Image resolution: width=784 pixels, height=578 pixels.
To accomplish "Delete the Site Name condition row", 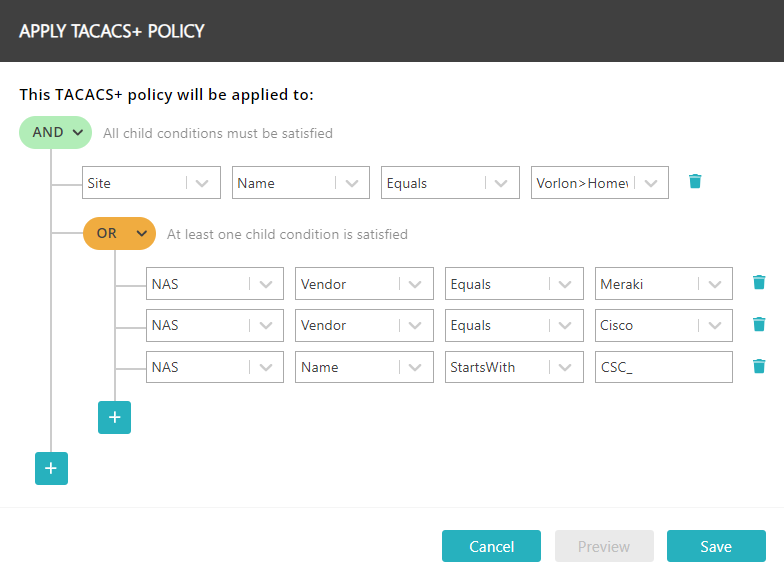I will tap(694, 182).
